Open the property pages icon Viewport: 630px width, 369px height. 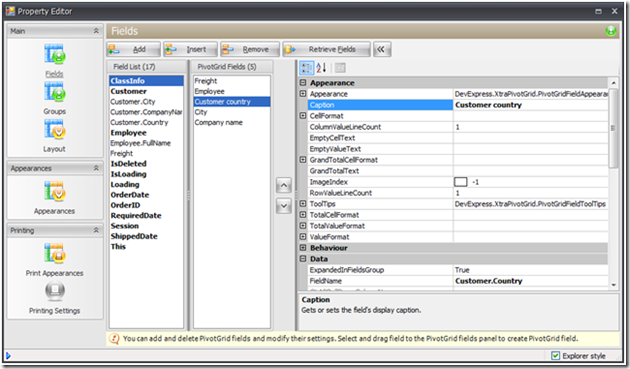[340, 68]
